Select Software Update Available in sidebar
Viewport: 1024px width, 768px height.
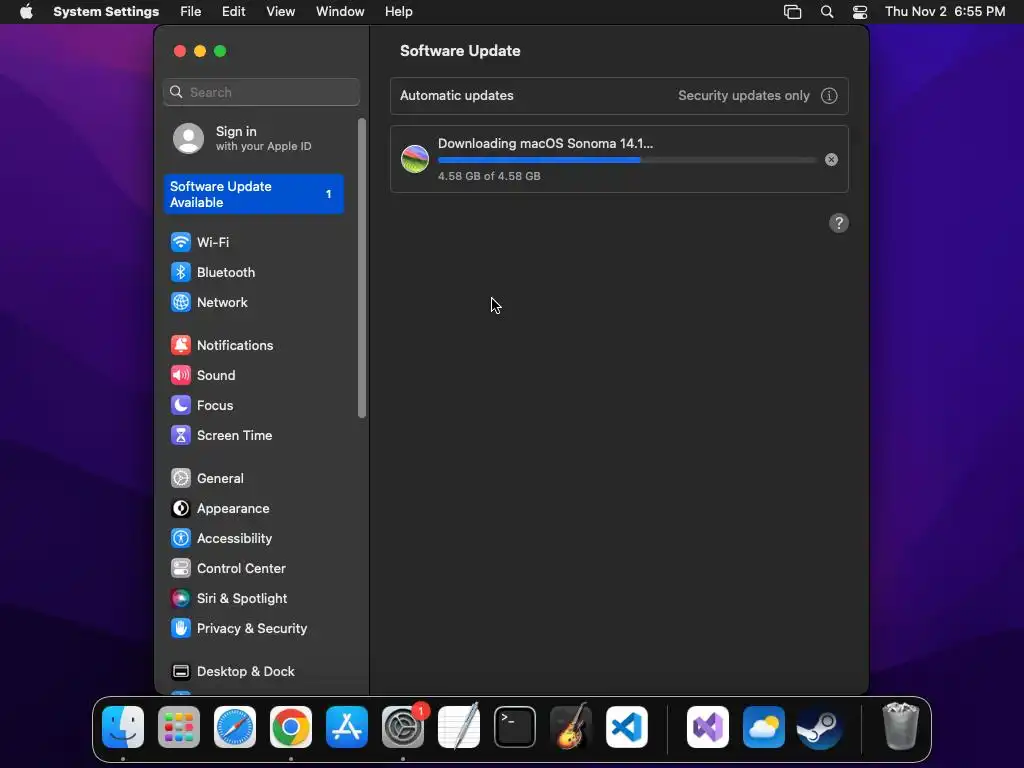coord(253,195)
